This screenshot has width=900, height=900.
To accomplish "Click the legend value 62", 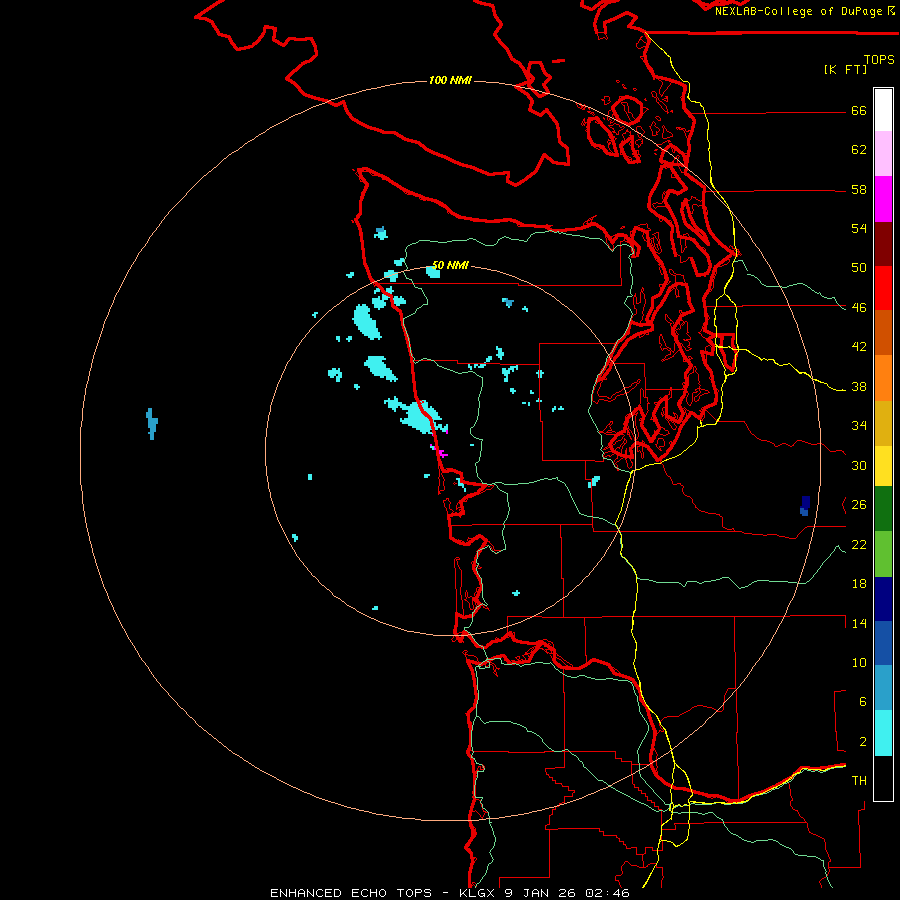I will pyautogui.click(x=859, y=150).
